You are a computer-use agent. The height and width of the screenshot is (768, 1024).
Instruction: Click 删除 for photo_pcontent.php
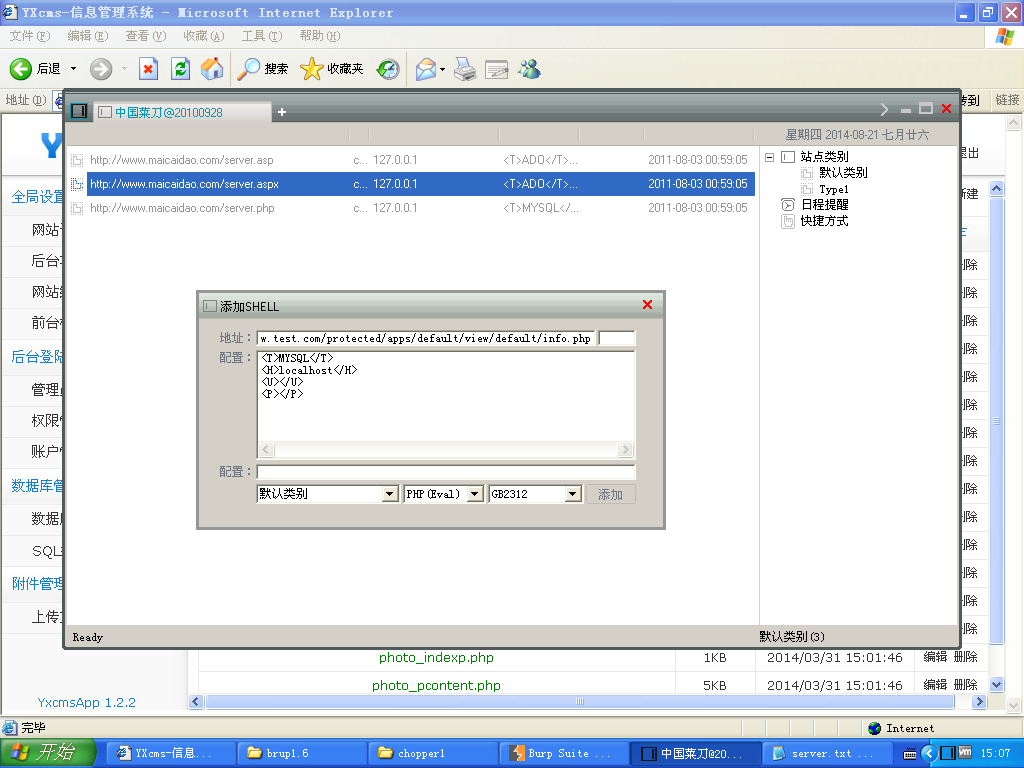pos(965,684)
